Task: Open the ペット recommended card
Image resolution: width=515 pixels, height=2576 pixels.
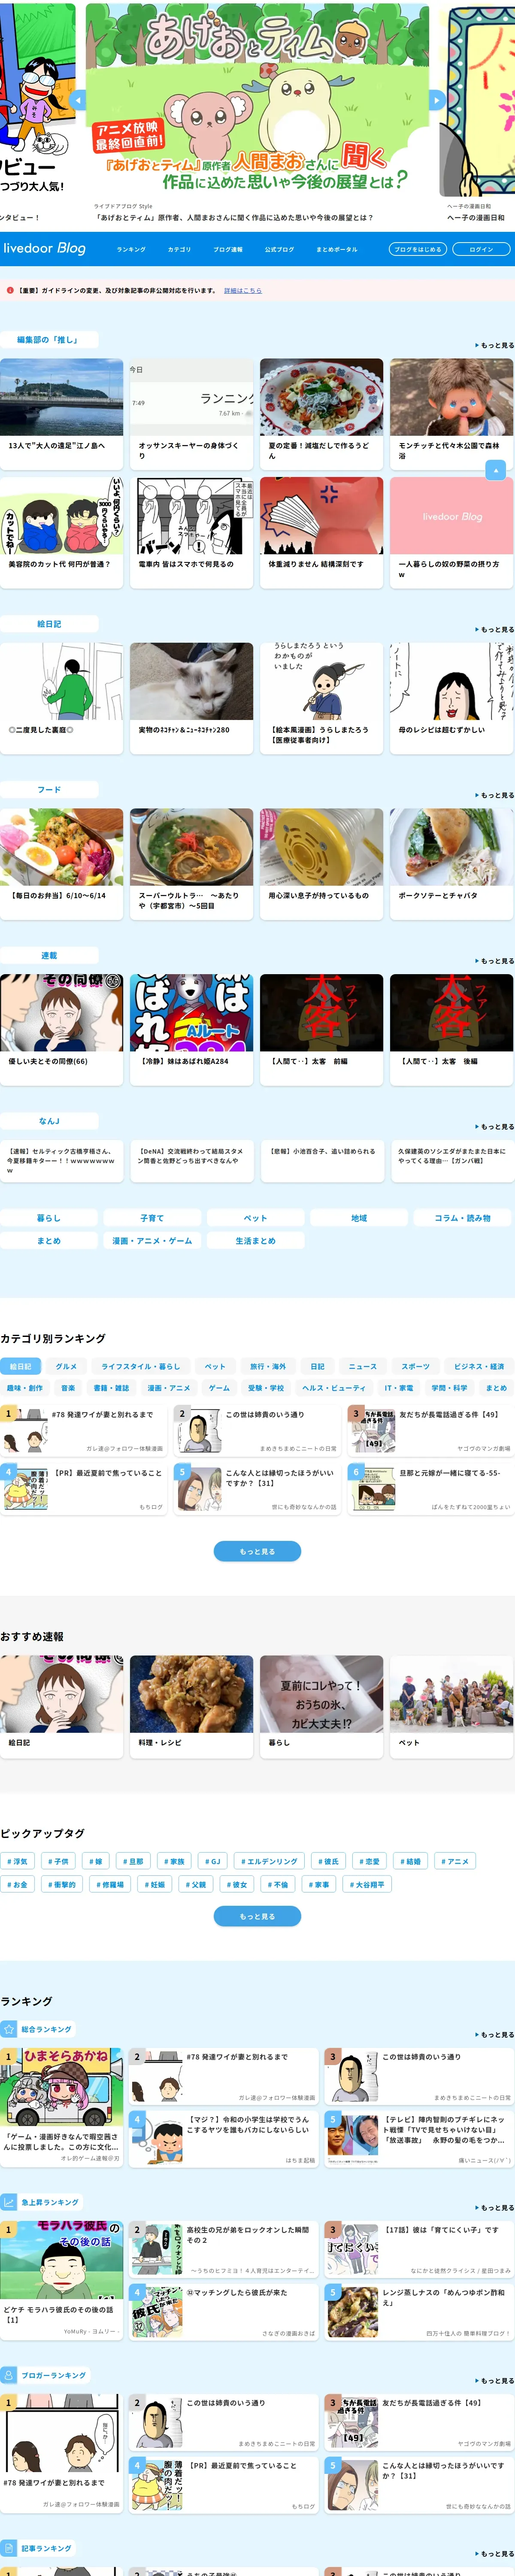Action: pyautogui.click(x=451, y=1706)
